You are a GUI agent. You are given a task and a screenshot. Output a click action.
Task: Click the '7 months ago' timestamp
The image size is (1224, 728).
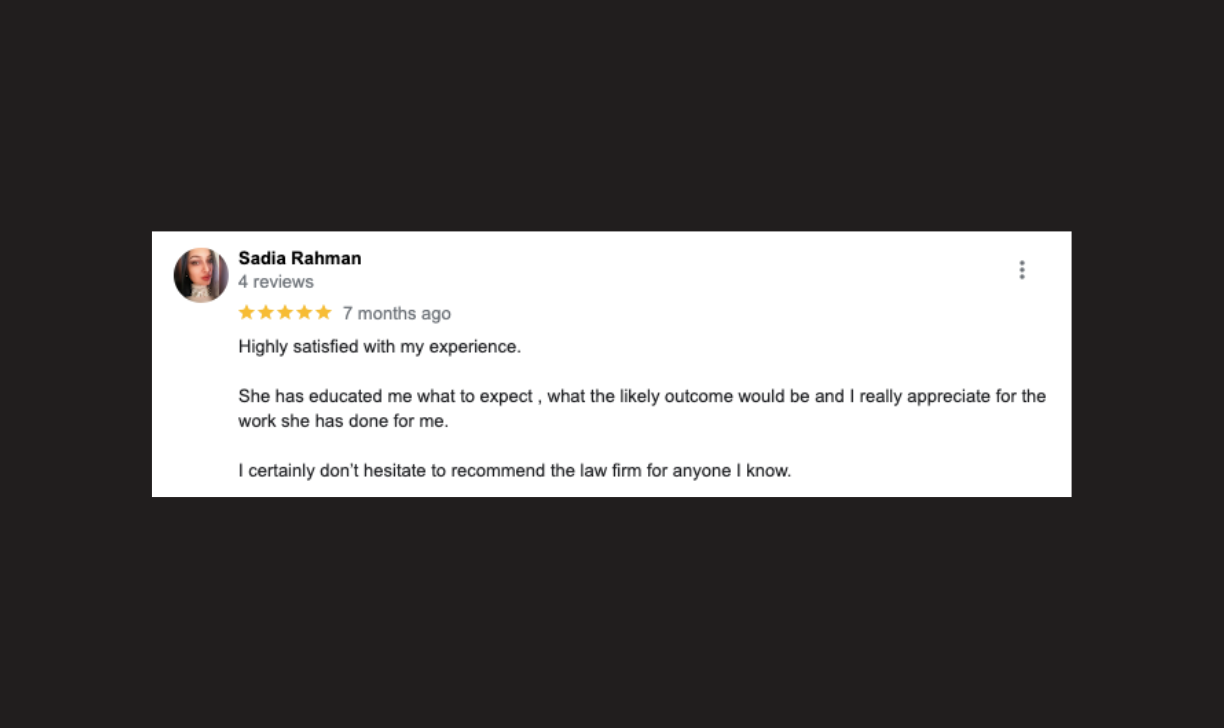click(397, 314)
